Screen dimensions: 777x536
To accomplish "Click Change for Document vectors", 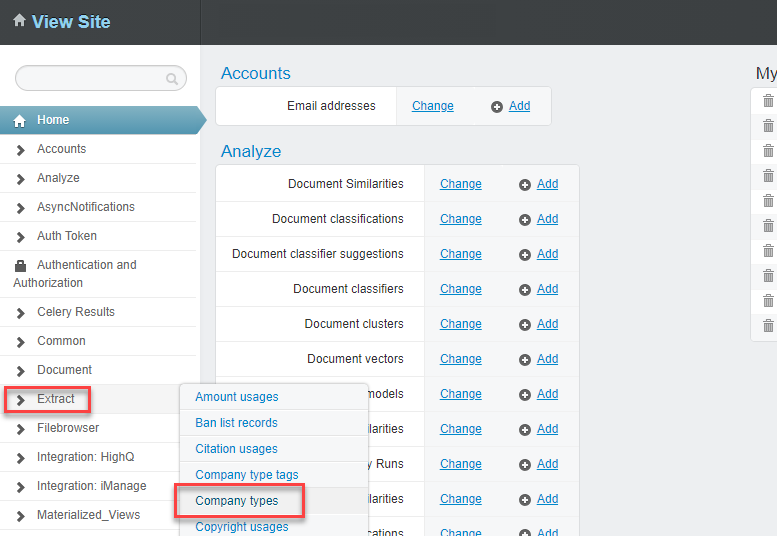I will tap(460, 359).
